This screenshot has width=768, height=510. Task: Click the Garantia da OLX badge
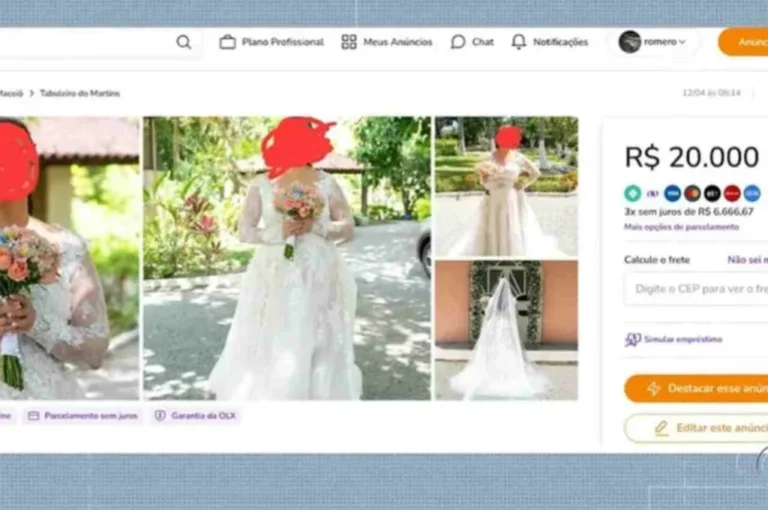[195, 415]
